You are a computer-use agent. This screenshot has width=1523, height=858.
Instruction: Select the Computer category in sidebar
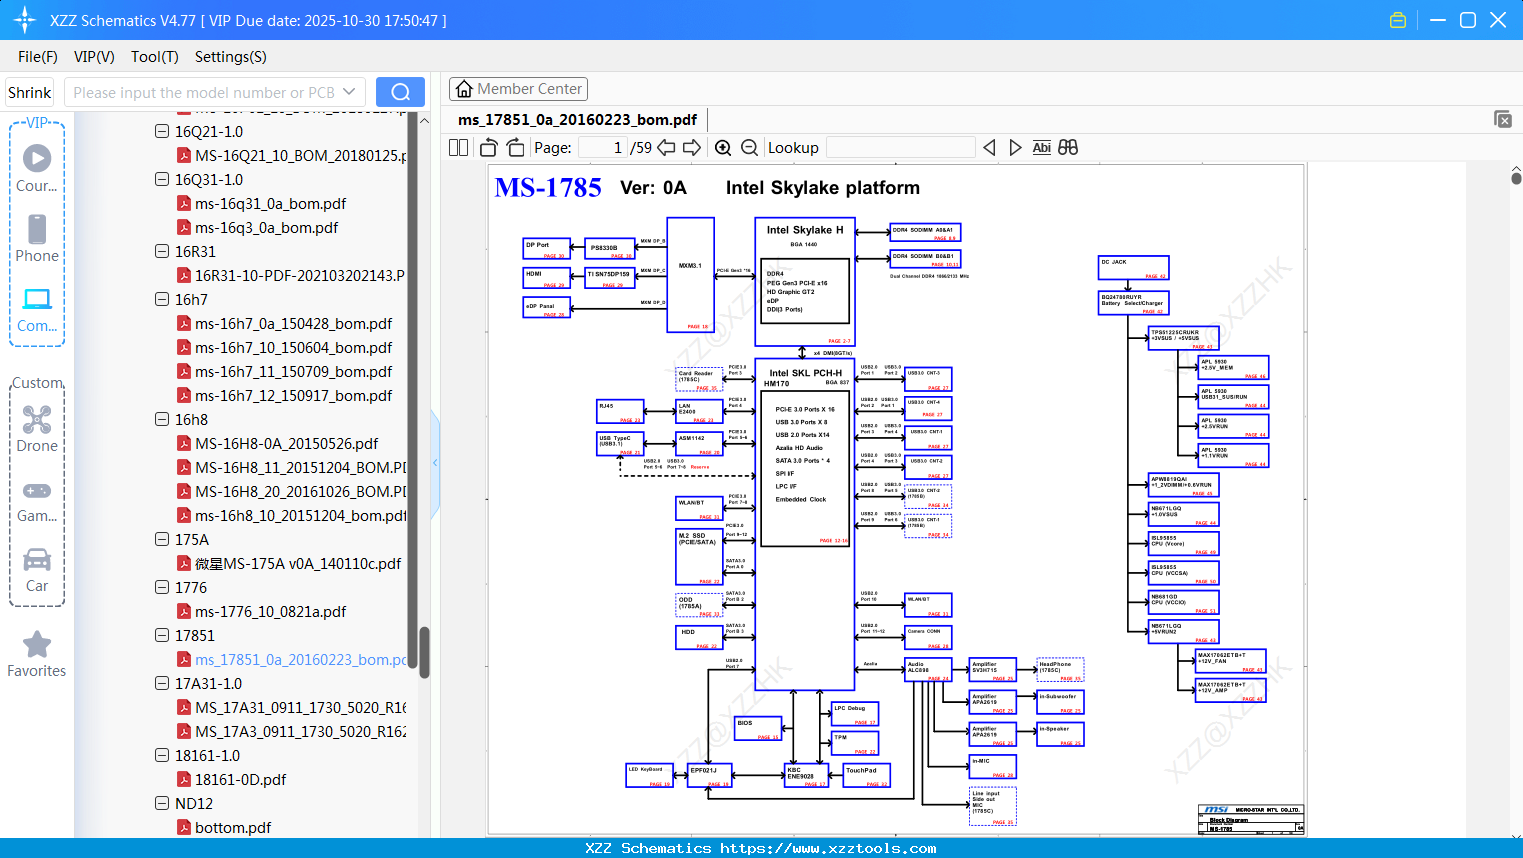click(37, 310)
